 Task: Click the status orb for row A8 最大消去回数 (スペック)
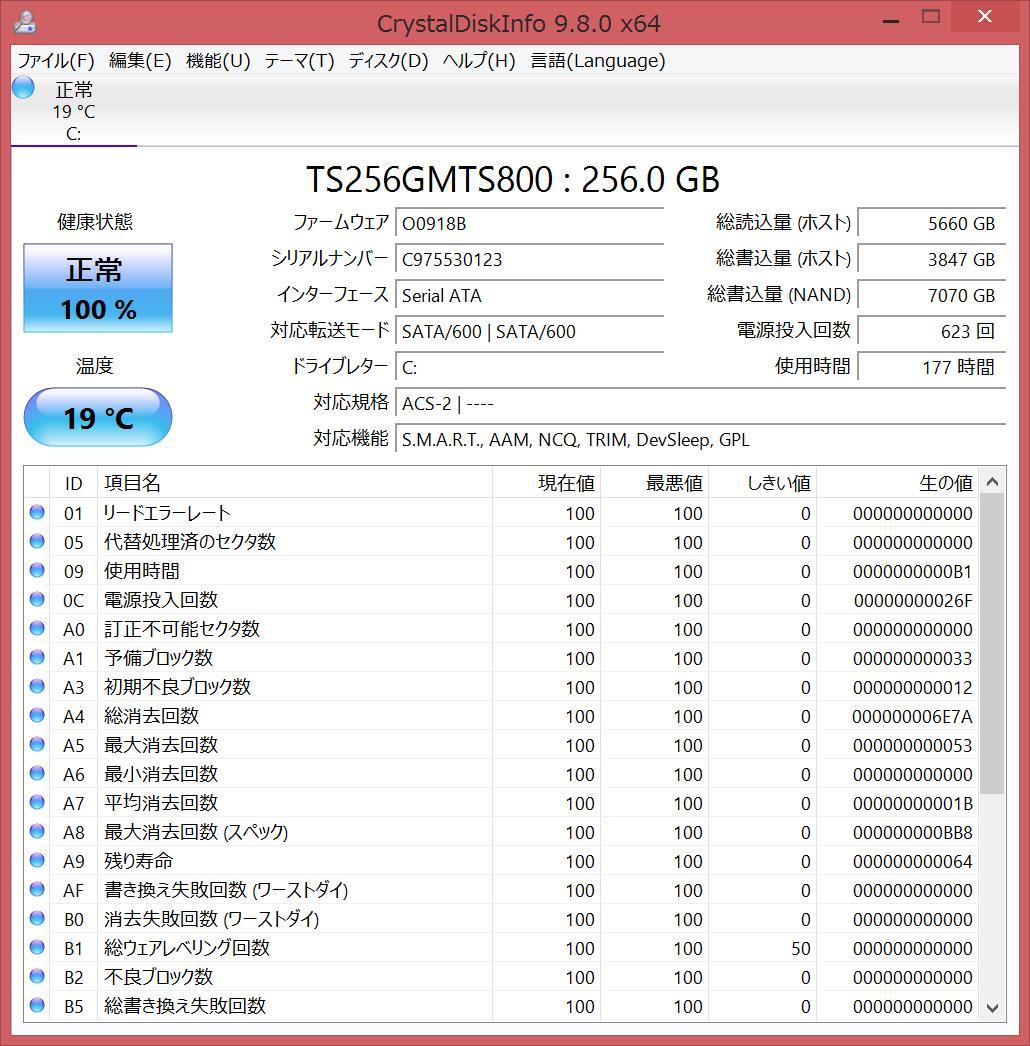coord(37,831)
